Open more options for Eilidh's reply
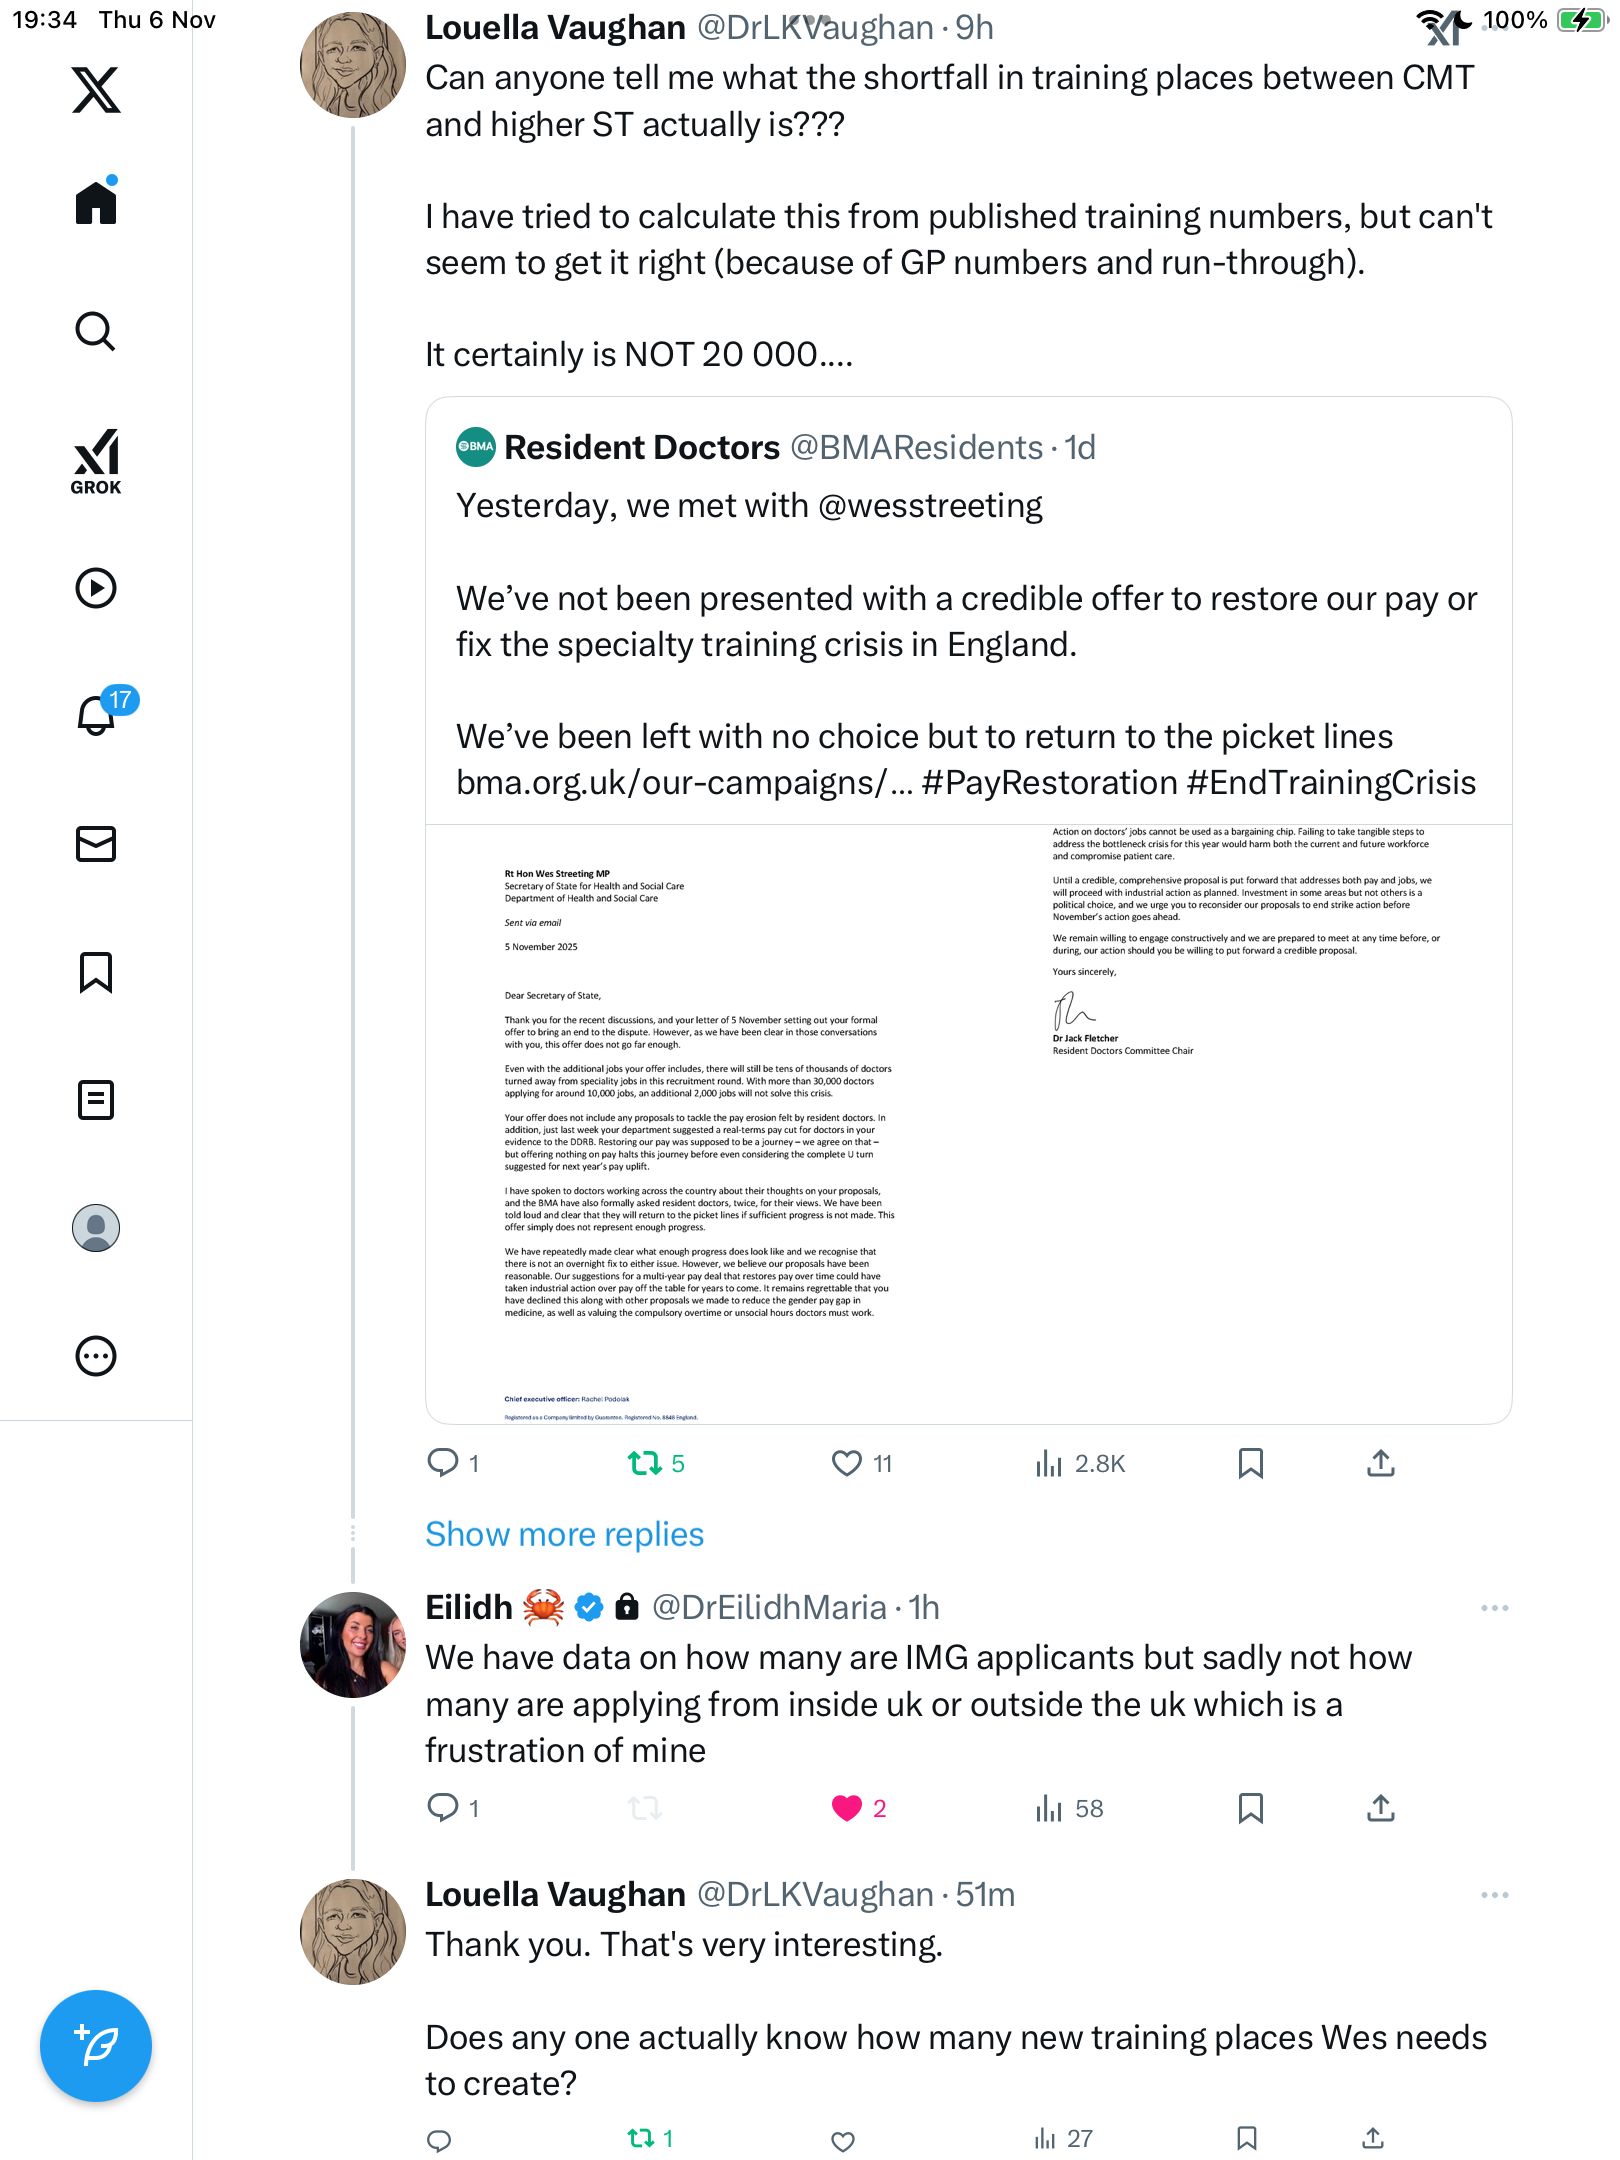The width and height of the screenshot is (1620, 2160). 1494,1608
